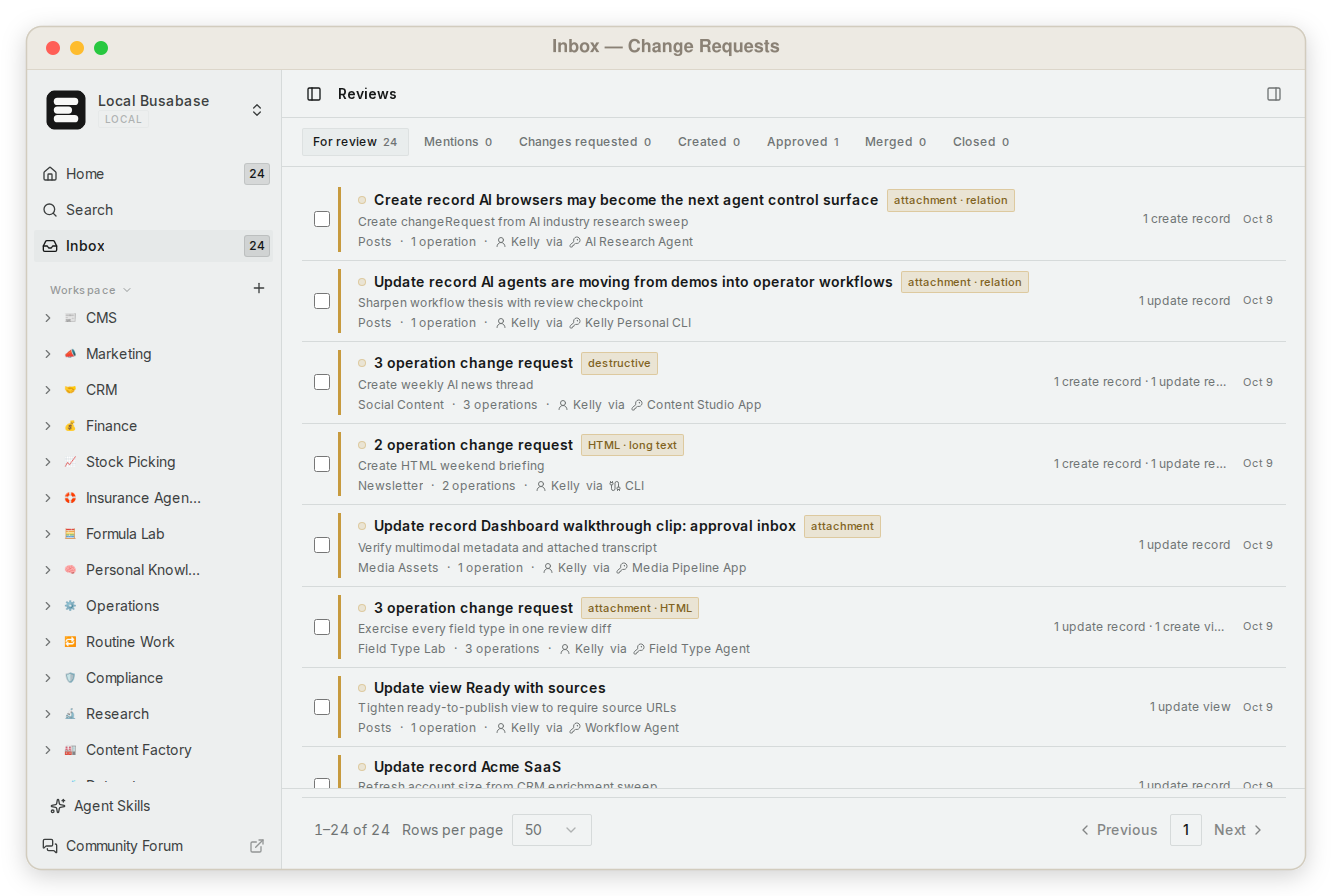Image resolution: width=1332 pixels, height=896 pixels.
Task: Switch to the Changes requested tab
Action: [x=585, y=142]
